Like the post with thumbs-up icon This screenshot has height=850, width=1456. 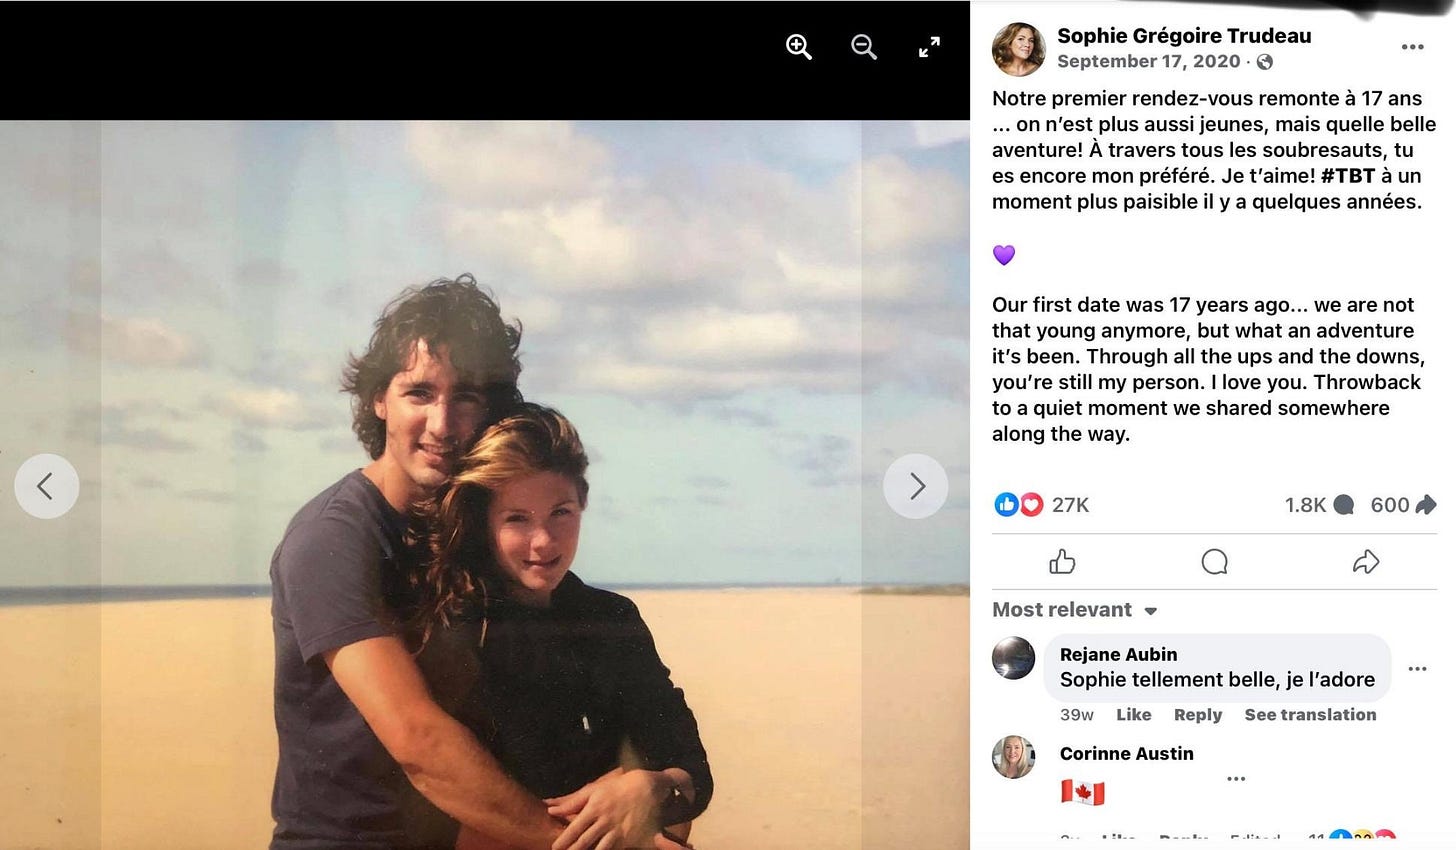pyautogui.click(x=1062, y=562)
